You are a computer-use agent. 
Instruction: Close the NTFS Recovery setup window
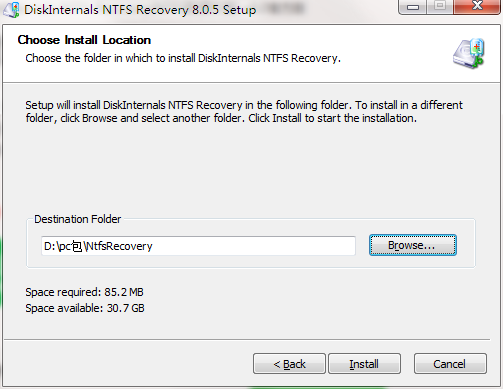(477, 7)
